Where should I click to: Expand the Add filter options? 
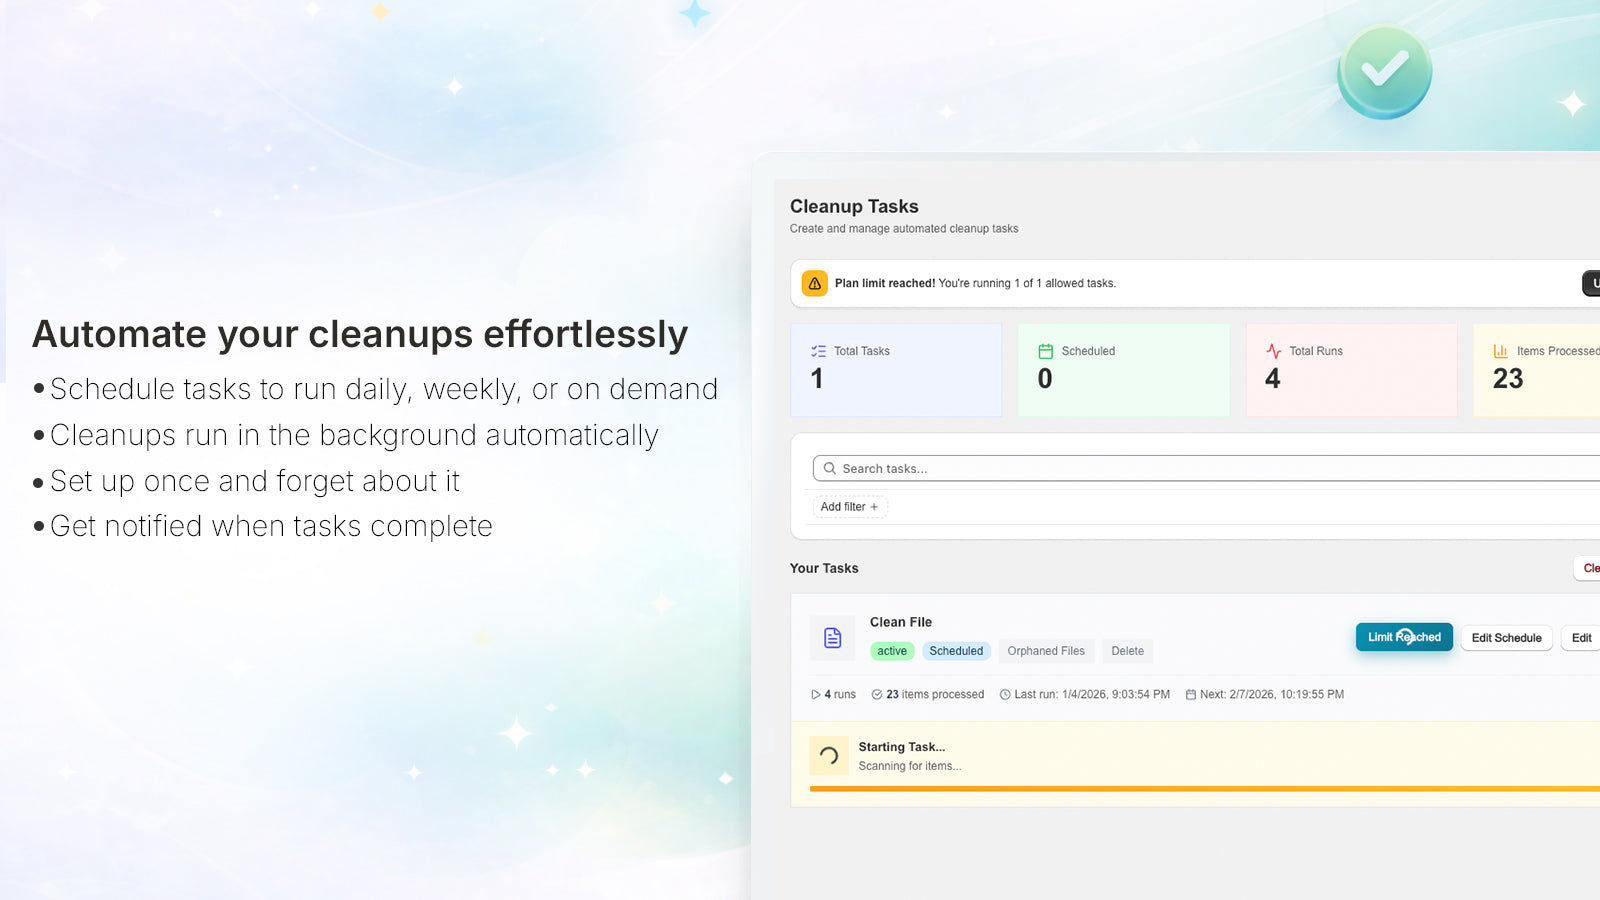(848, 507)
